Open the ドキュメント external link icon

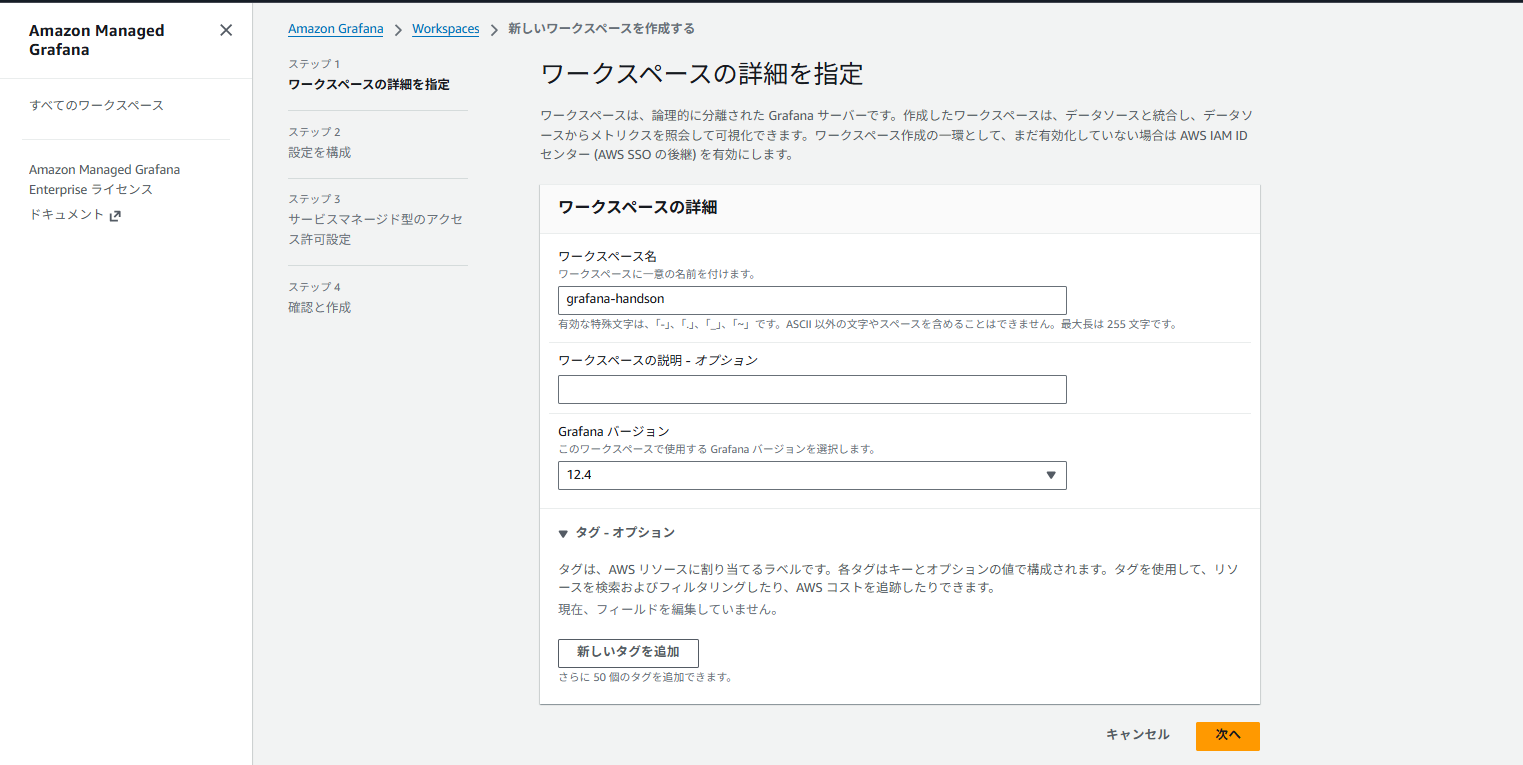point(115,215)
